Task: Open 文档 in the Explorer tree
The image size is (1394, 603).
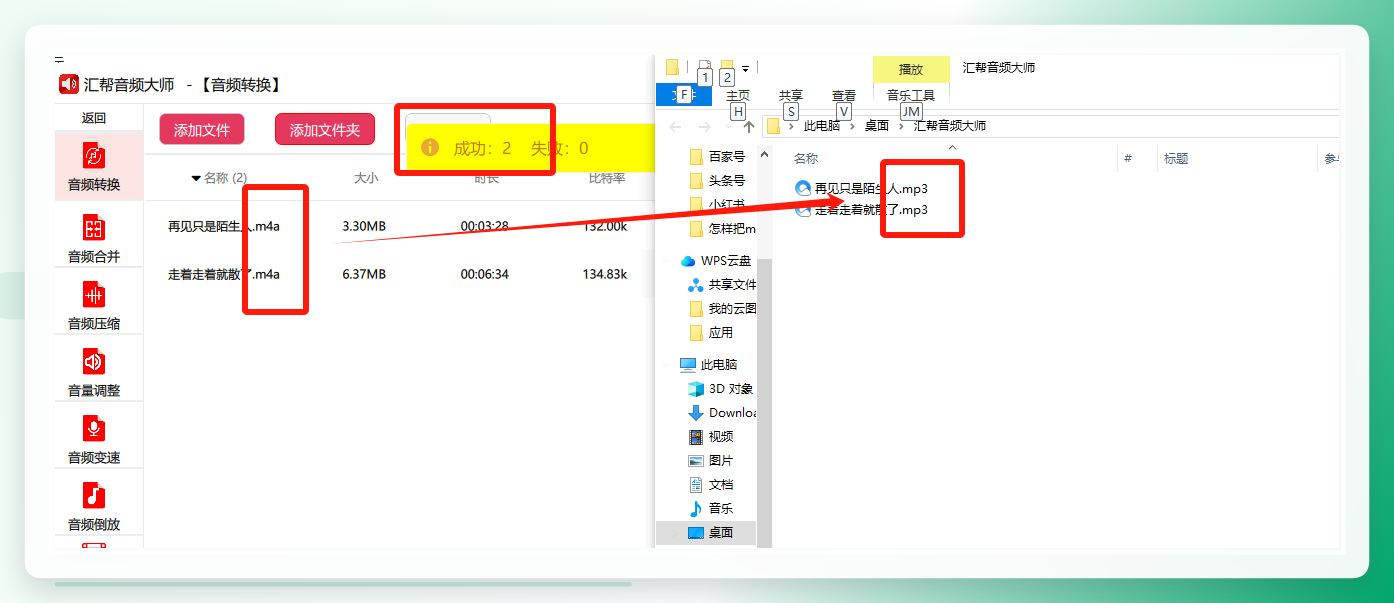Action: [x=711, y=485]
